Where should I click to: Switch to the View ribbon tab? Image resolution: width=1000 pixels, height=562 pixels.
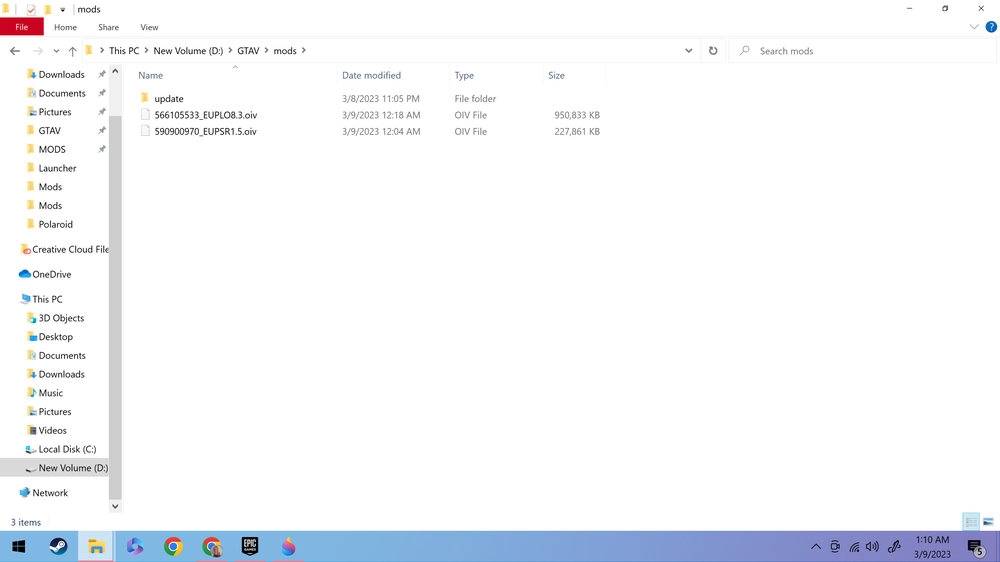[x=149, y=27]
